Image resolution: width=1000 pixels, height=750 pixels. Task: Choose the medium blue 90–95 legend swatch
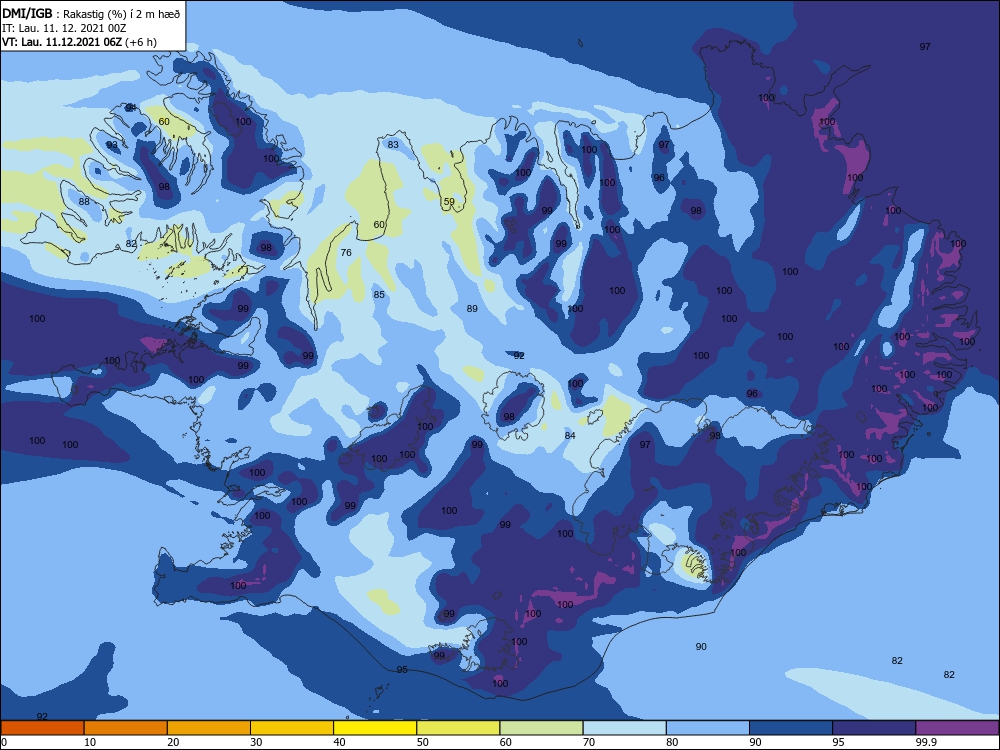(791, 728)
